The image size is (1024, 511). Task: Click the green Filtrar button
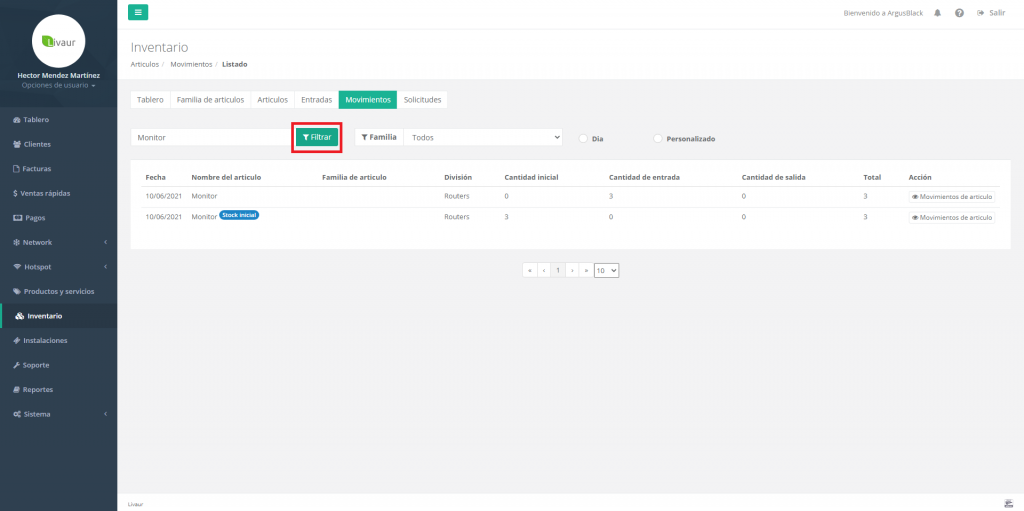(x=317, y=137)
